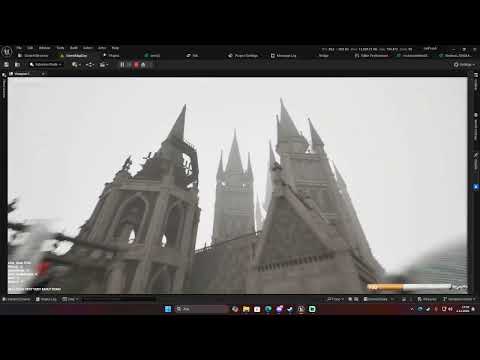Screen dimensions: 480x360
Task: Click the eject from player icon
Action: coord(143,65)
